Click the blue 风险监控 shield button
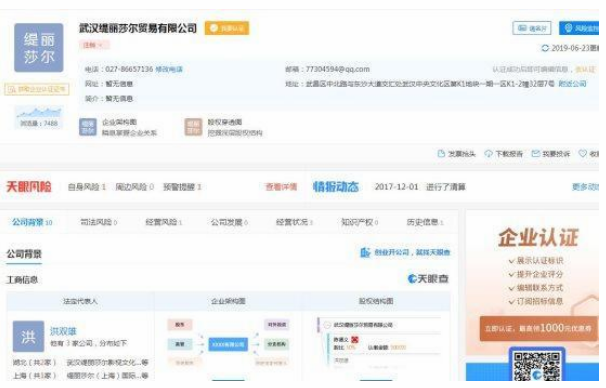This screenshot has height=388, width=606. (580, 28)
